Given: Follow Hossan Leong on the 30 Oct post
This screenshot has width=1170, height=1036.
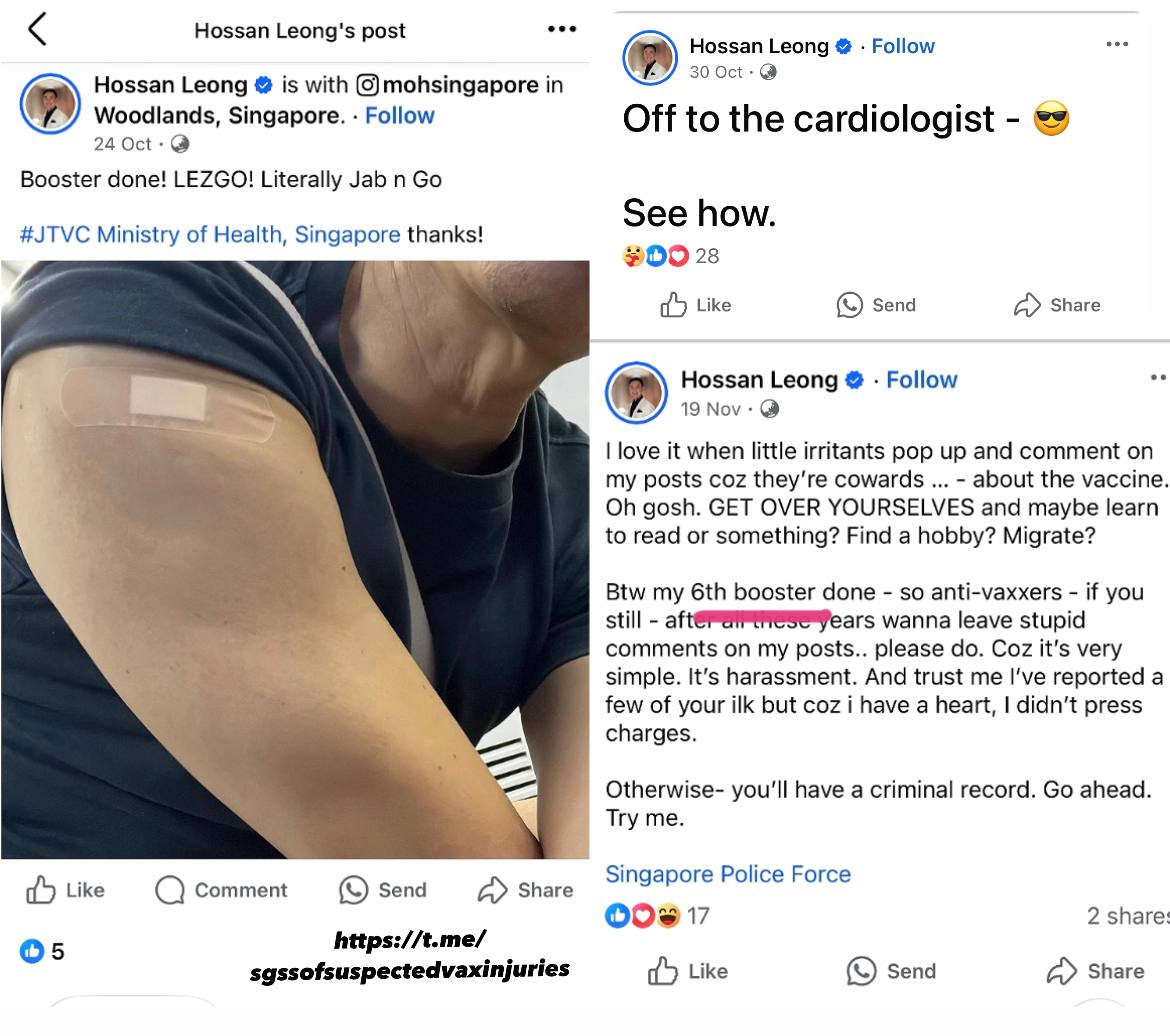Looking at the screenshot, I should [903, 46].
